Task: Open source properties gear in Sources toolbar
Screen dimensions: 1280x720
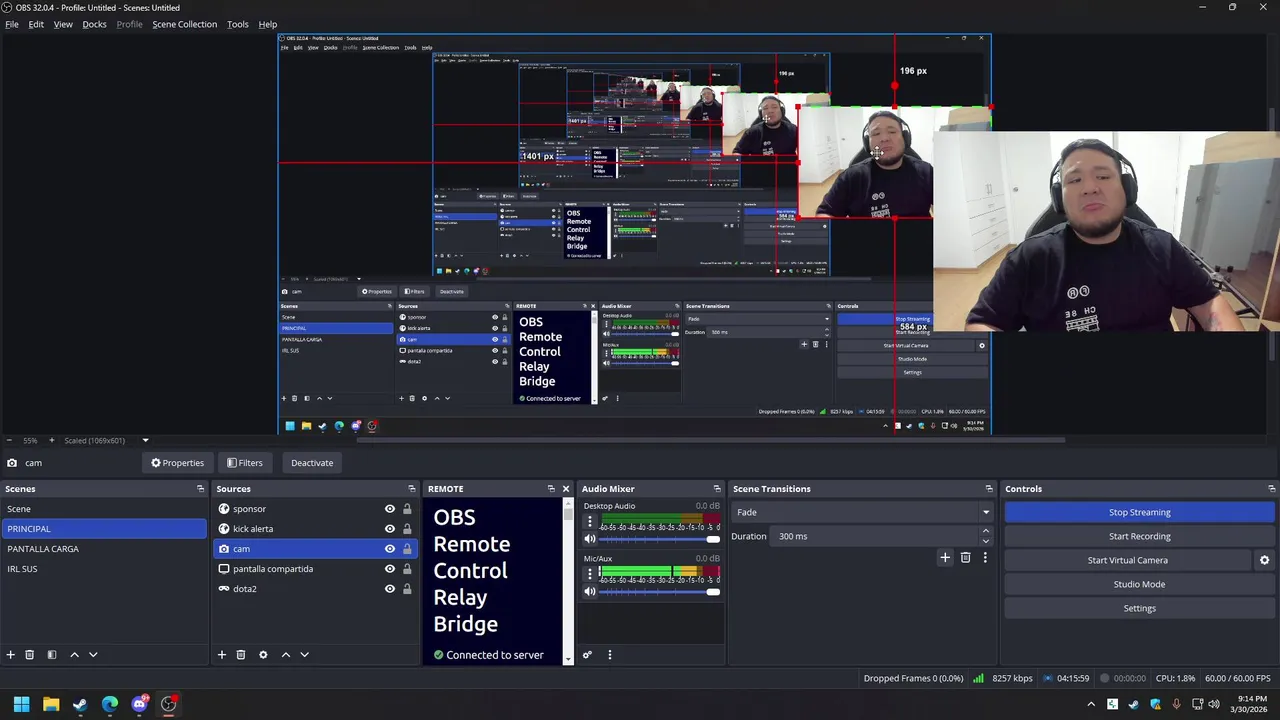Action: click(263, 654)
